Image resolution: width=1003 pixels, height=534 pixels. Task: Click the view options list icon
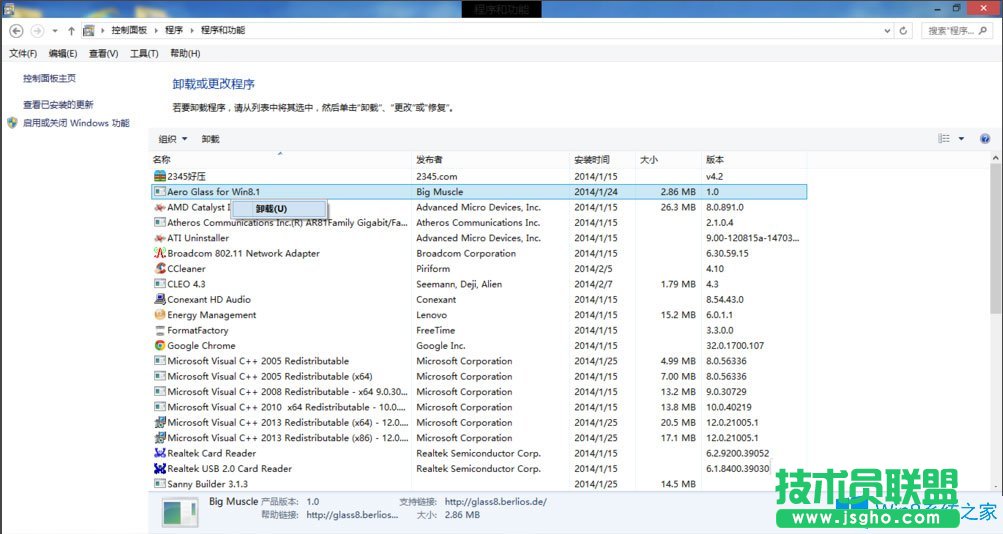tap(944, 139)
